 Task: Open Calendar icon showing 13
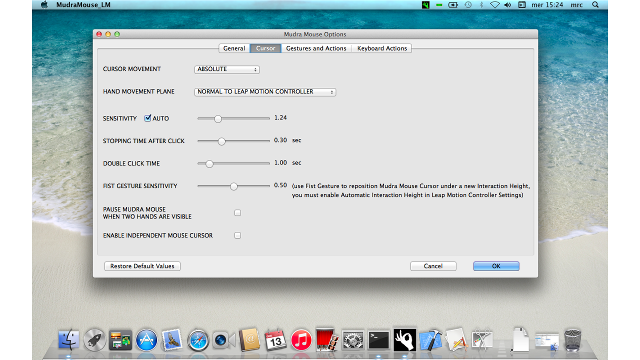tap(276, 340)
